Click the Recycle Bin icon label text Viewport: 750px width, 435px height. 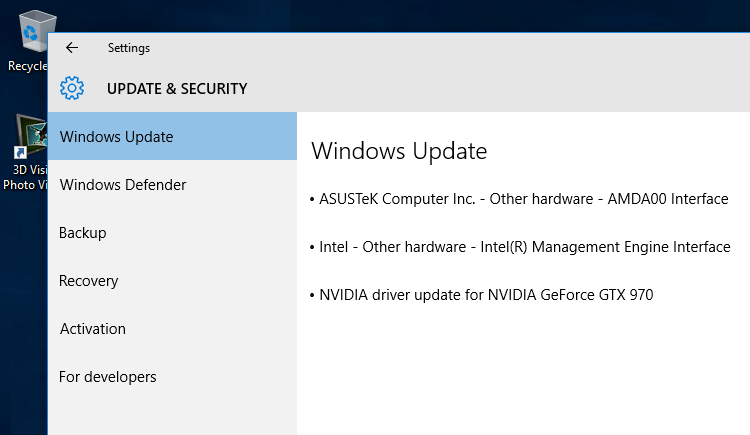(27, 66)
